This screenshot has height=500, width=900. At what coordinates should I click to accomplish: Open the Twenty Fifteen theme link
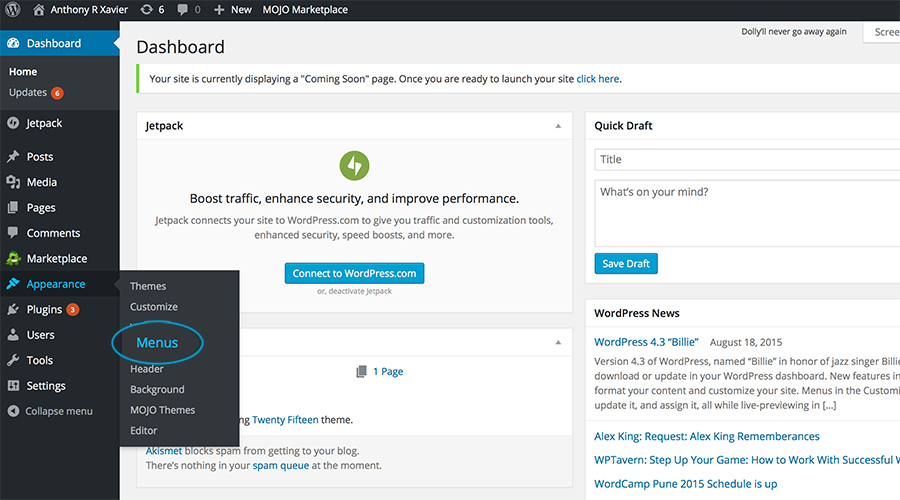pyautogui.click(x=285, y=420)
